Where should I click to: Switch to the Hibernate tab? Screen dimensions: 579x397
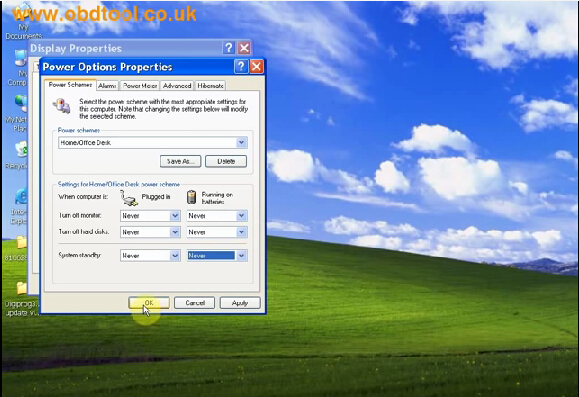click(210, 86)
